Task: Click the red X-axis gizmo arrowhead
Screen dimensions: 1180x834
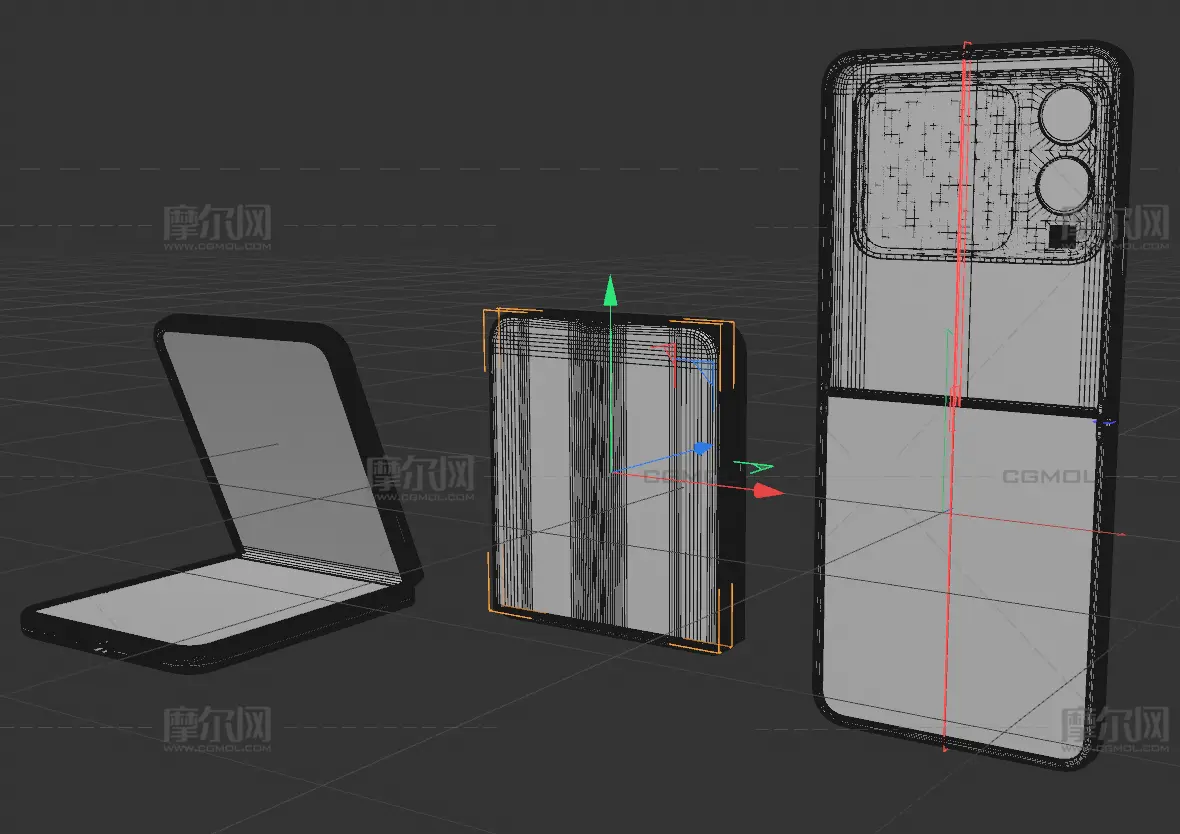Action: coord(767,491)
